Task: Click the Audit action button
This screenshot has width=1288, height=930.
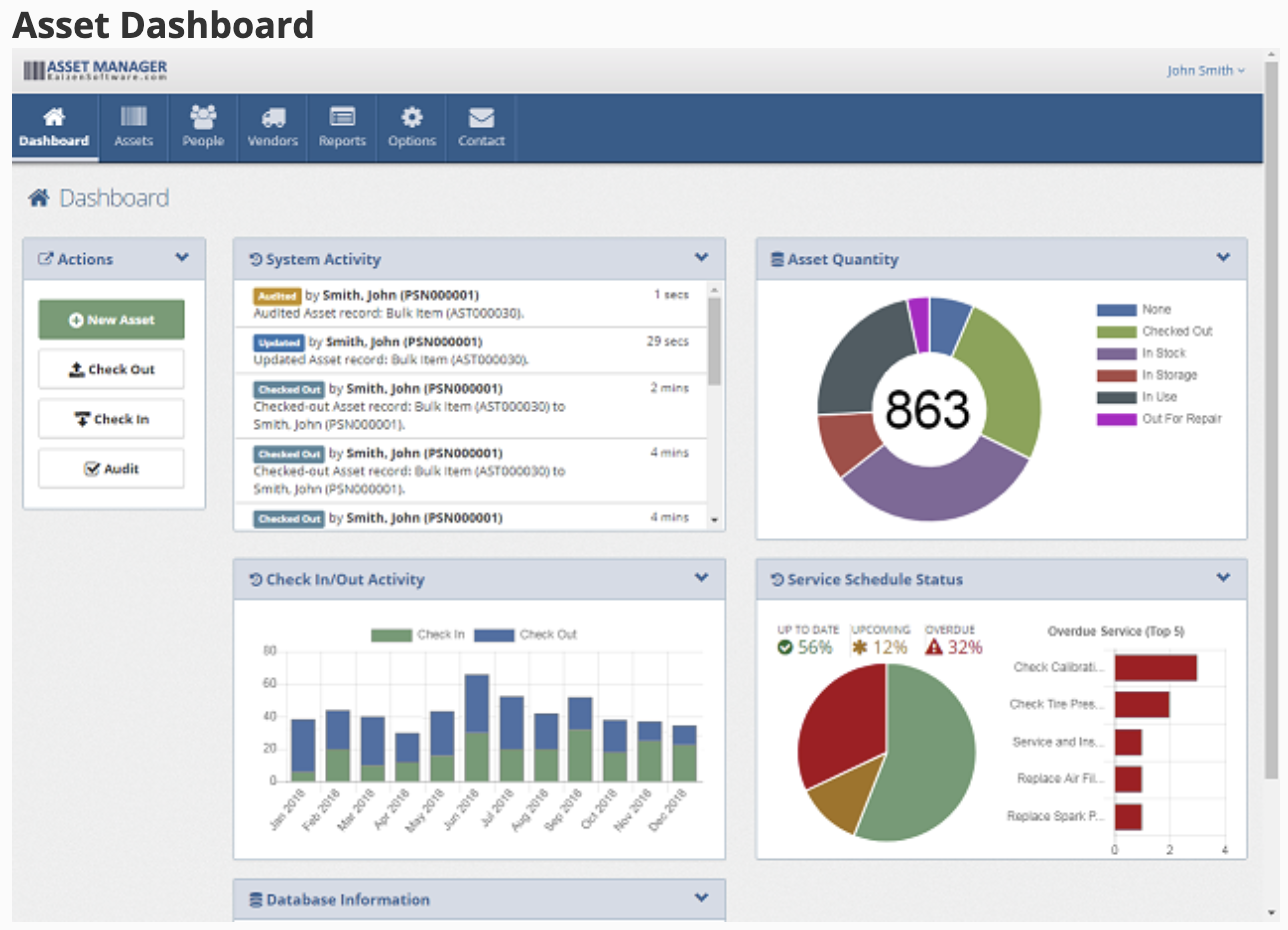Action: [112, 469]
